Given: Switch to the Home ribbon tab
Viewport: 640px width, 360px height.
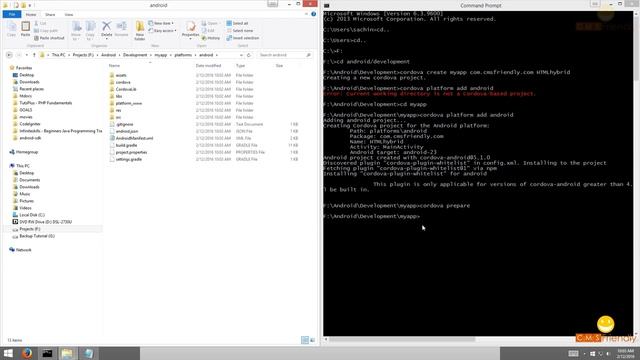Looking at the screenshot, I should [x=31, y=15].
